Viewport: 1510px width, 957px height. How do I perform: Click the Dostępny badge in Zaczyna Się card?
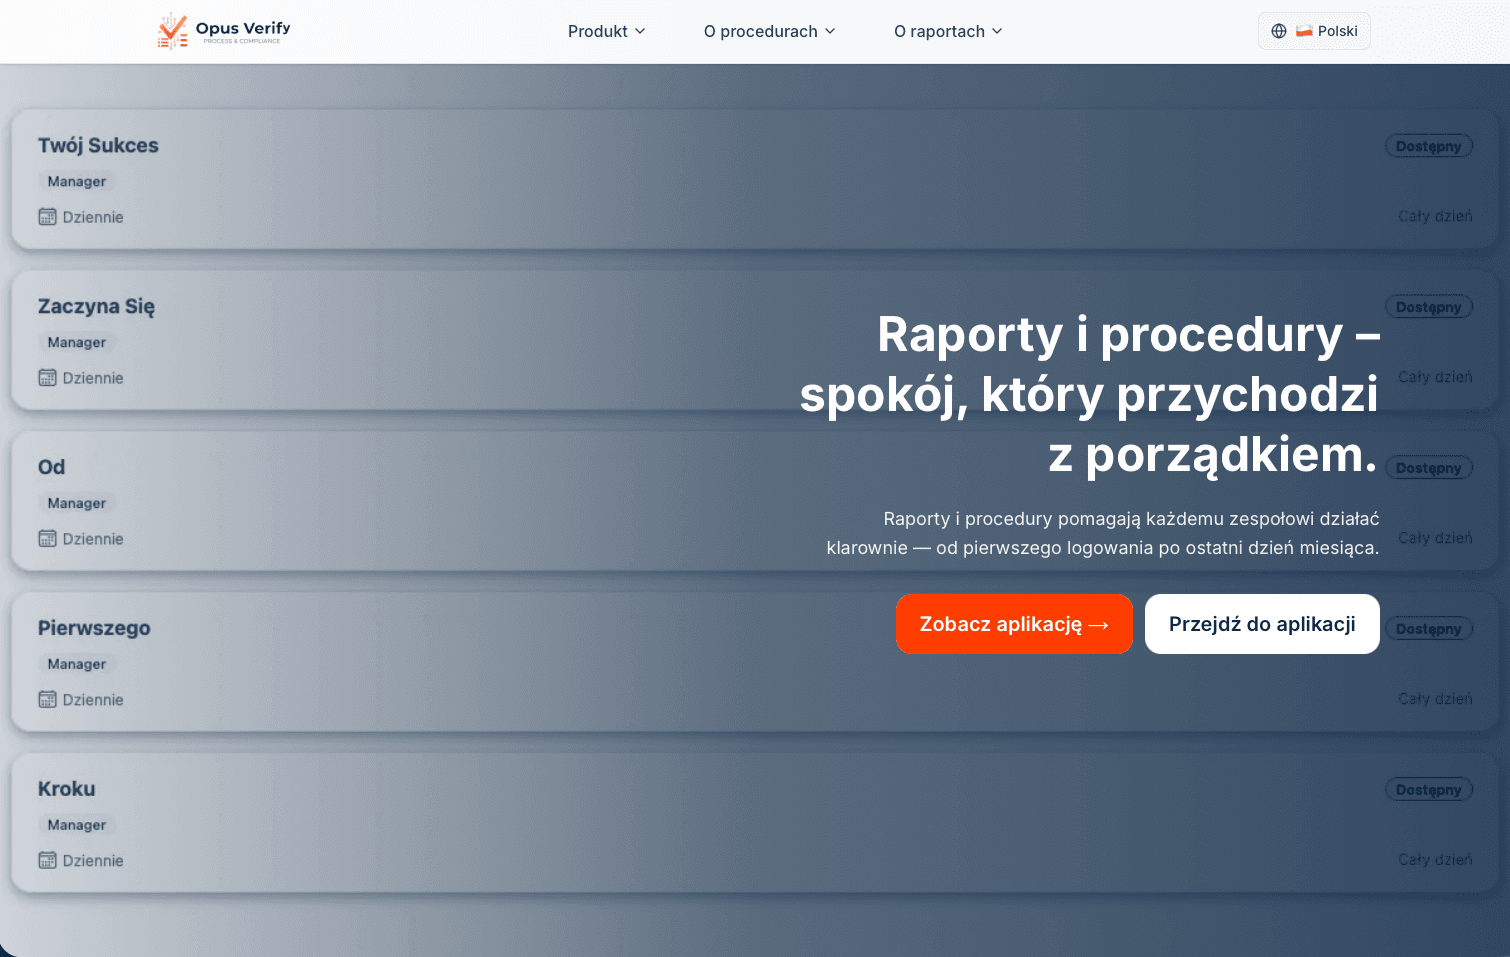pos(1428,307)
